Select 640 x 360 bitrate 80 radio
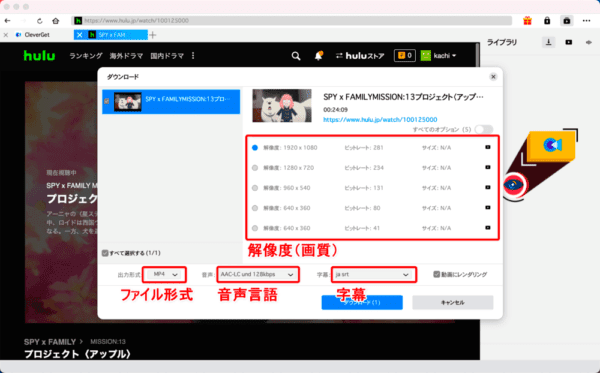600x373 pixels. pyautogui.click(x=255, y=208)
